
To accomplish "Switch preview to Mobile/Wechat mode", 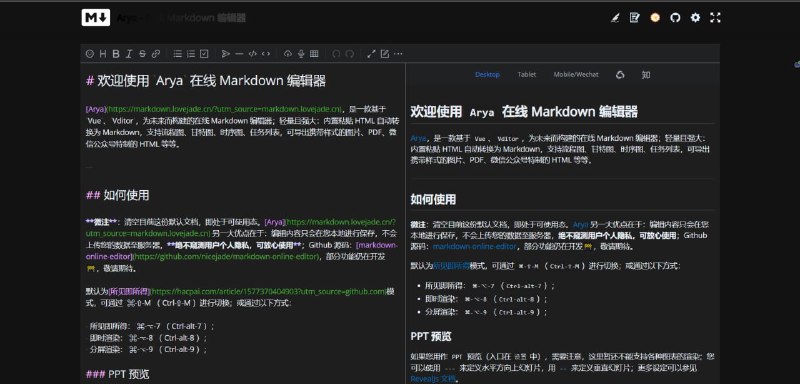I will 576,74.
